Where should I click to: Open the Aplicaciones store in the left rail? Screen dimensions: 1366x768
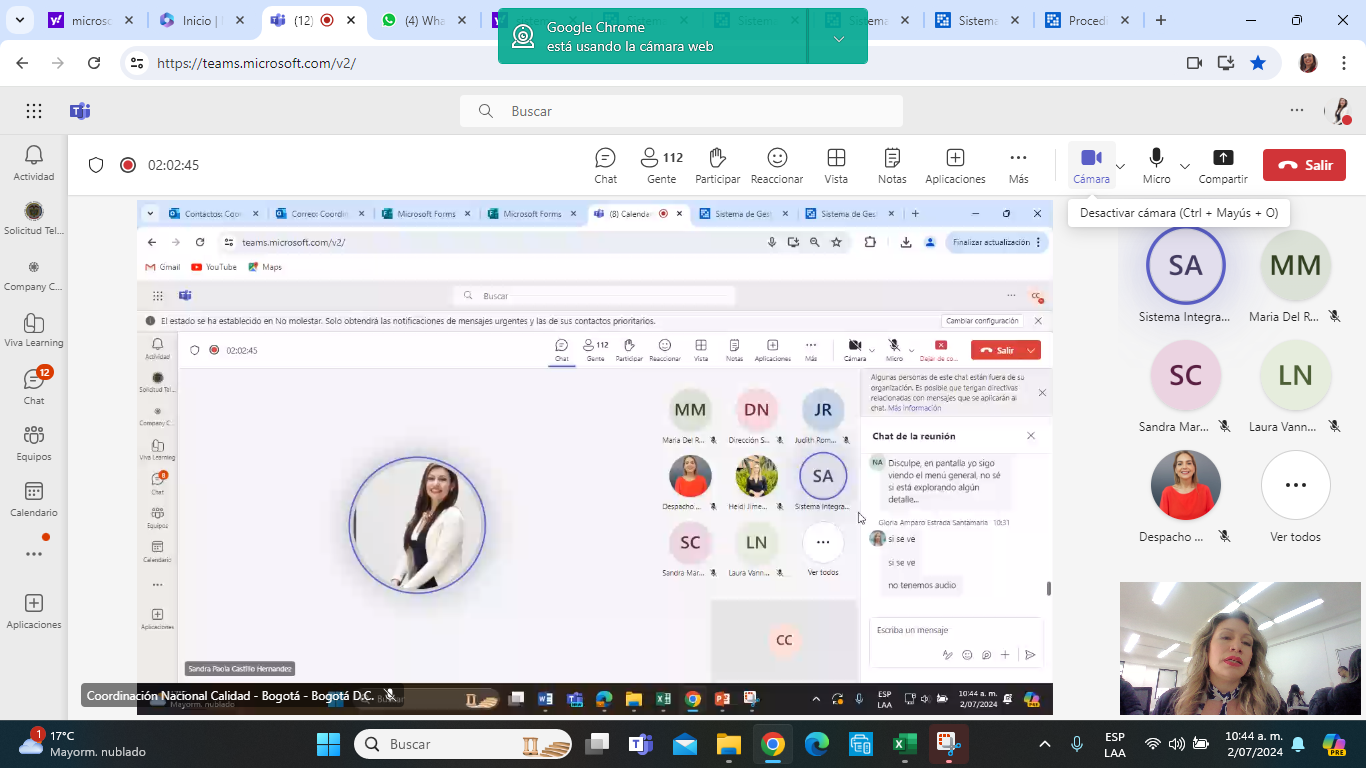[x=34, y=611]
